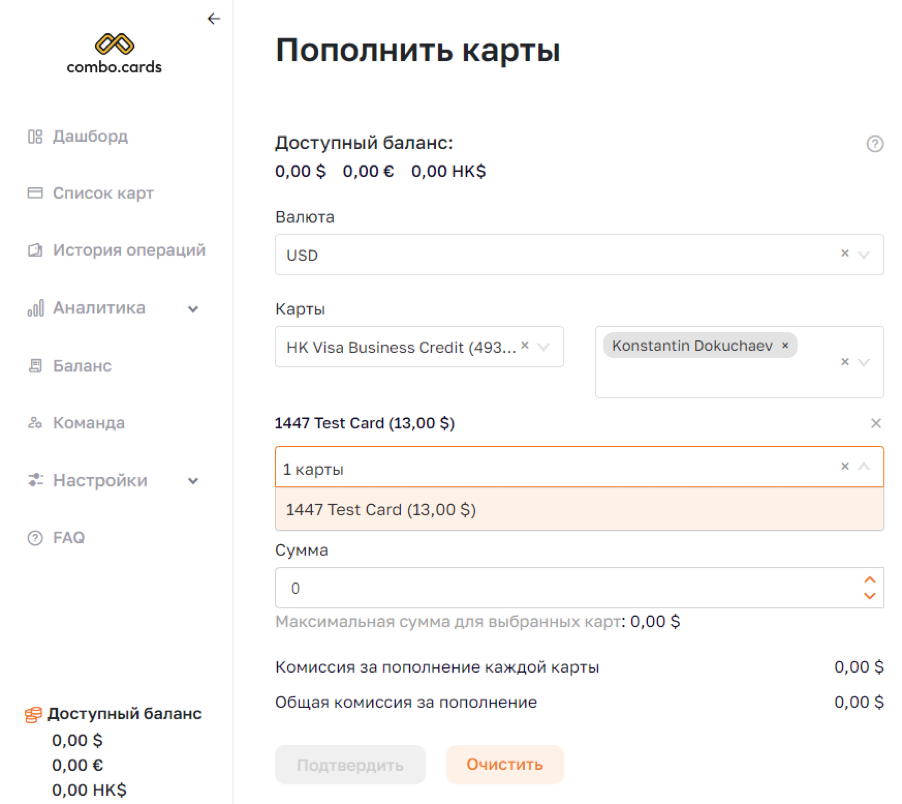Screen dimensions: 902x804
Task: Decrease the Сумма value with down arrow
Action: (x=870, y=596)
